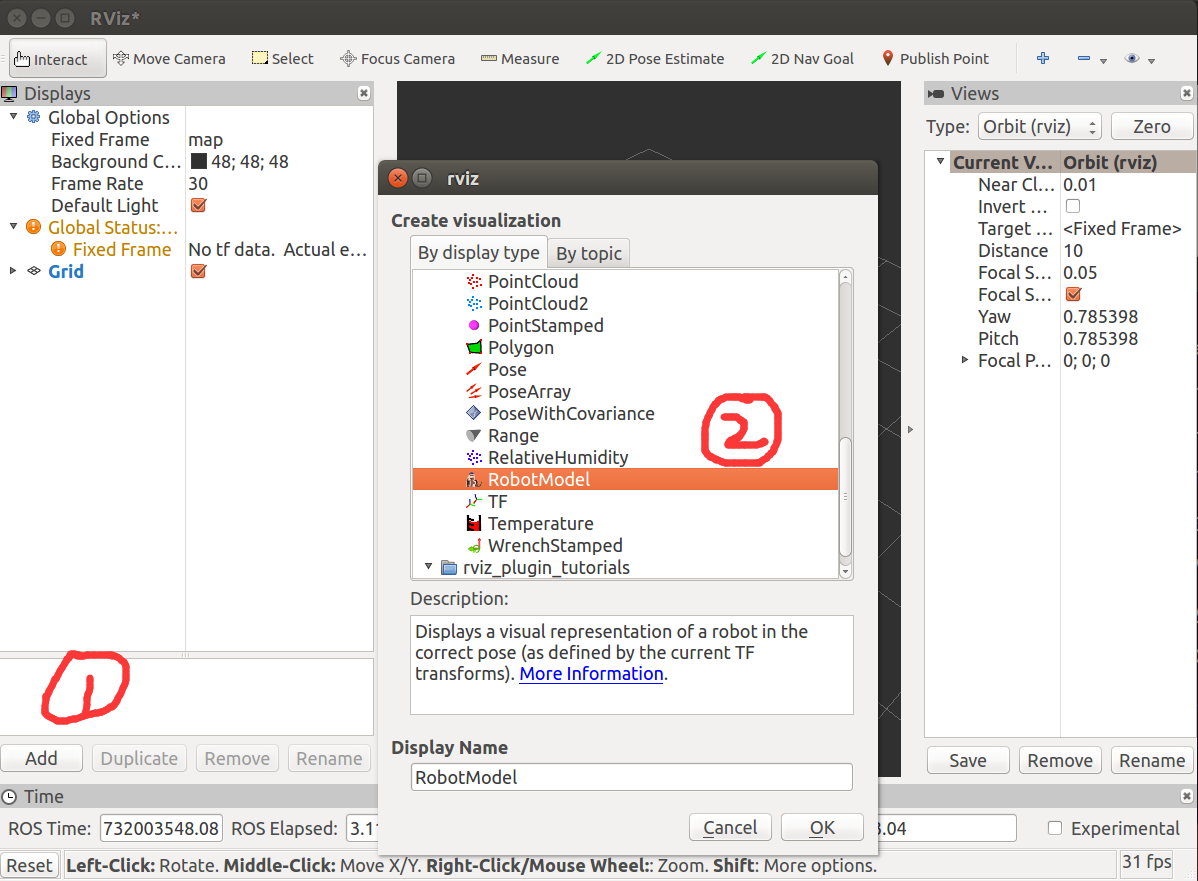Collapse the Current View tree node
The height and width of the screenshot is (881, 1198).
(941, 161)
